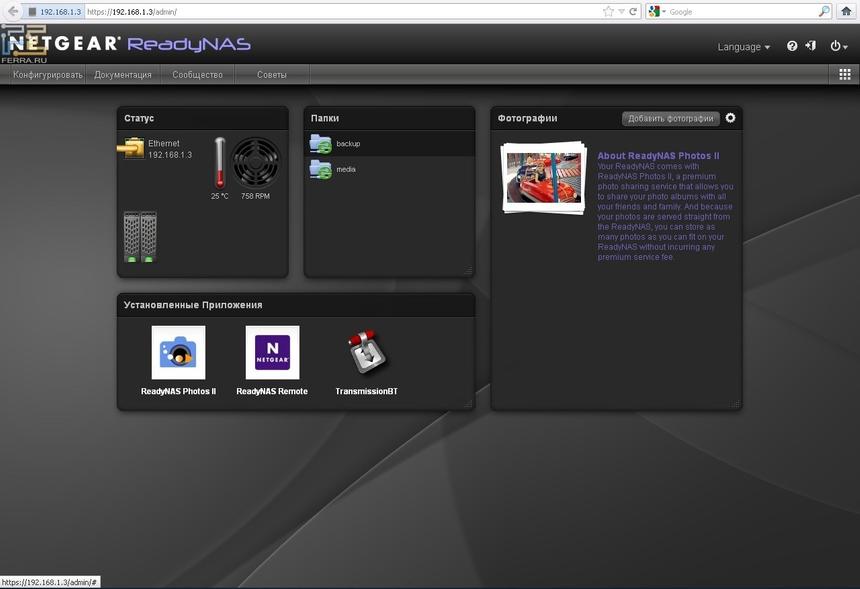Expand the power options dropdown

[x=838, y=46]
